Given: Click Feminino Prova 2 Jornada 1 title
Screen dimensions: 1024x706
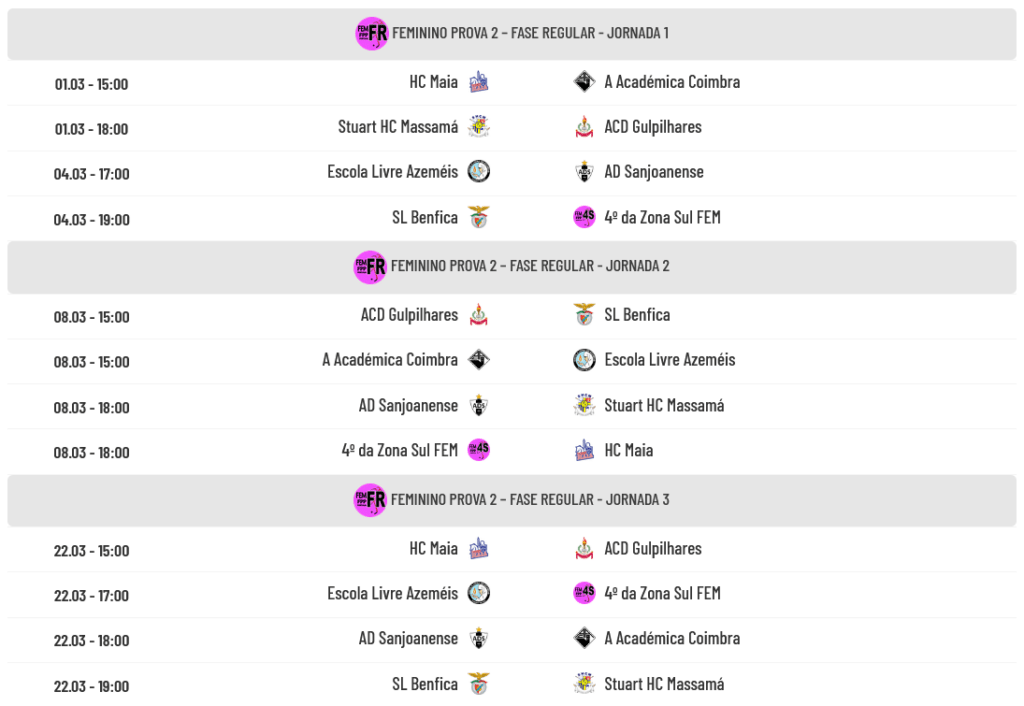Looking at the screenshot, I should pyautogui.click(x=530, y=33).
